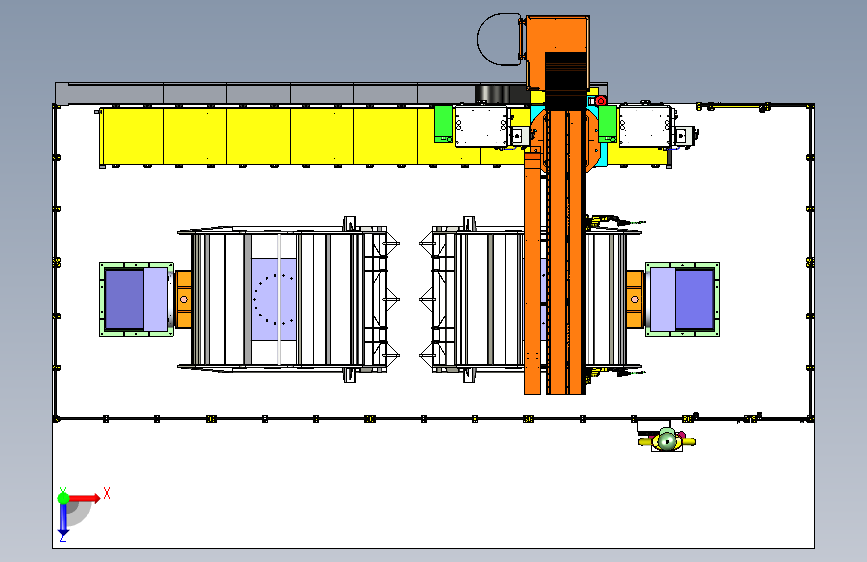Pick the green and yellow device outside the fence
The image size is (867, 562).
click(x=667, y=441)
